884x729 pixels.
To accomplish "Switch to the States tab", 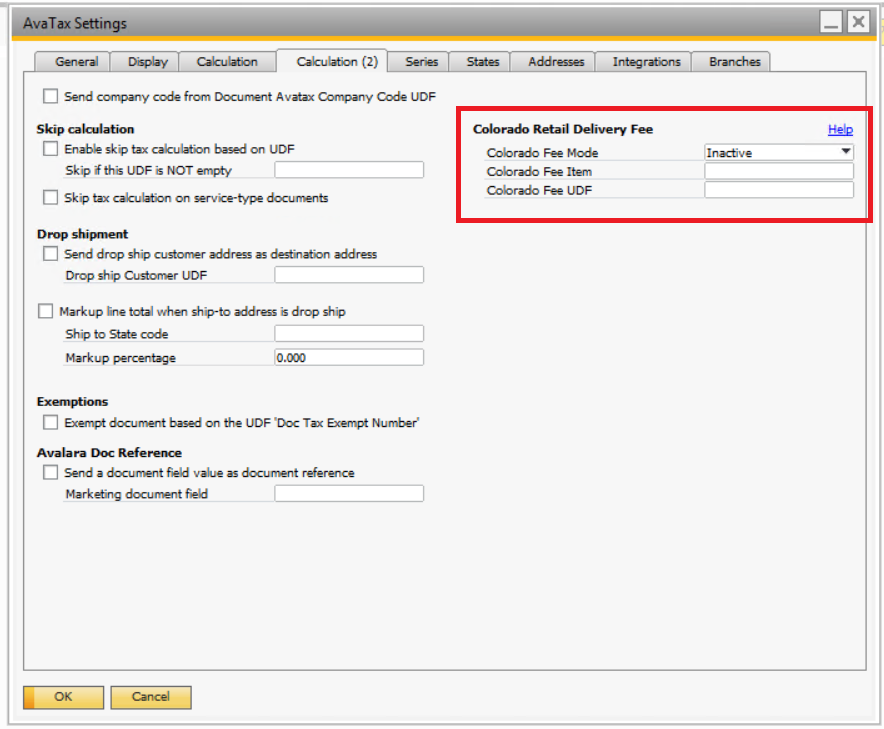I will click(x=480, y=61).
